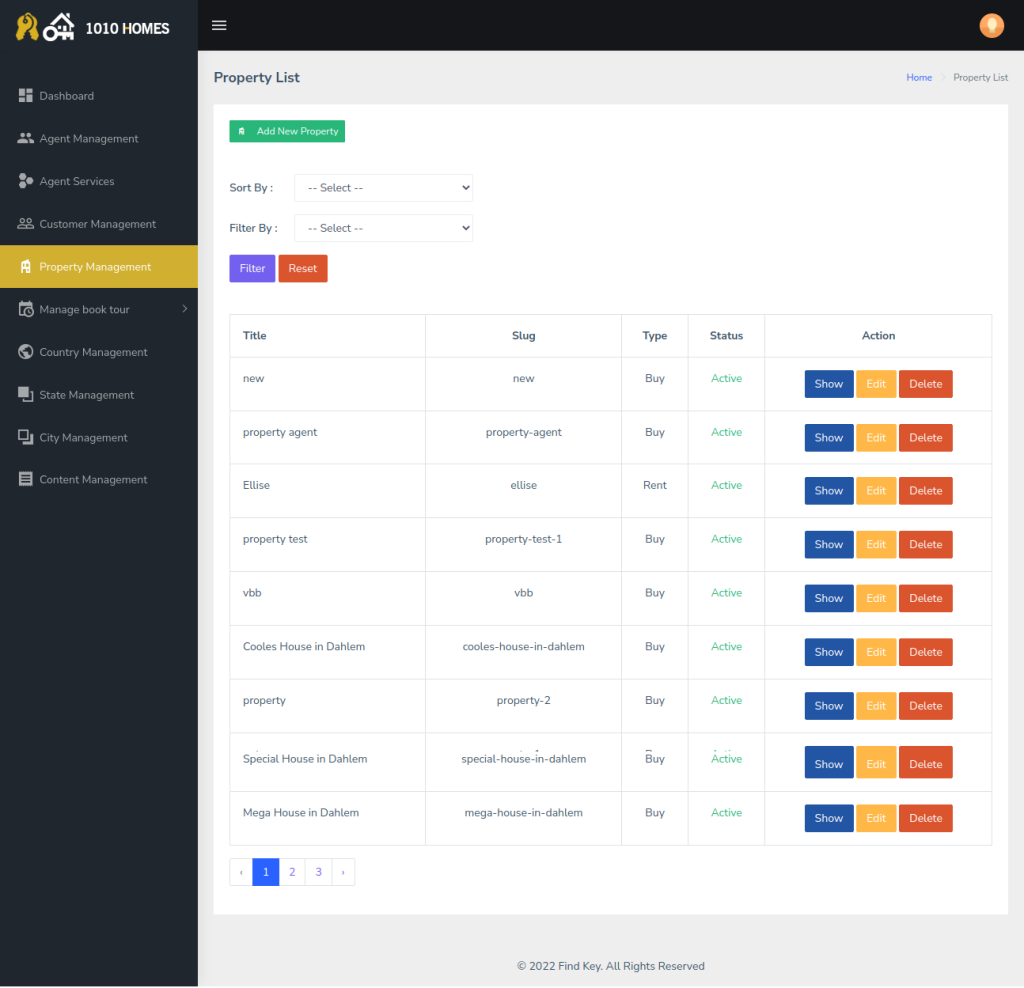Open the user avatar icon in header

click(x=990, y=26)
